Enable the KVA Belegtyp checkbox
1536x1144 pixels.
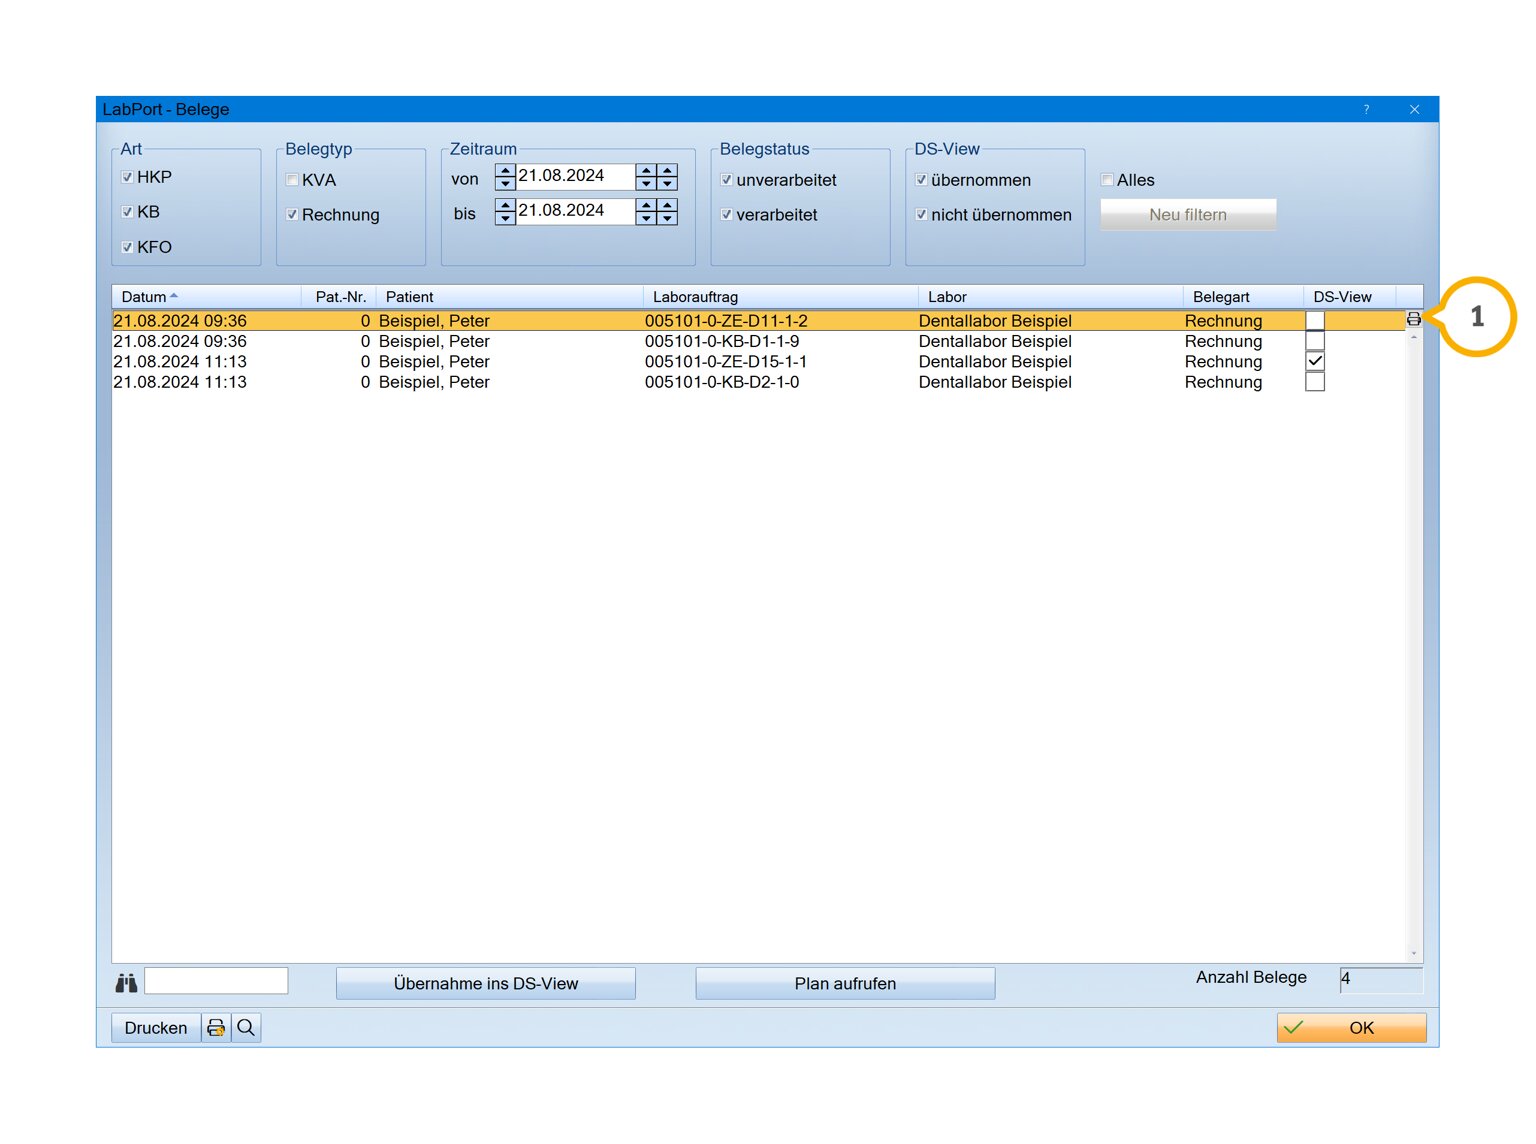click(292, 180)
